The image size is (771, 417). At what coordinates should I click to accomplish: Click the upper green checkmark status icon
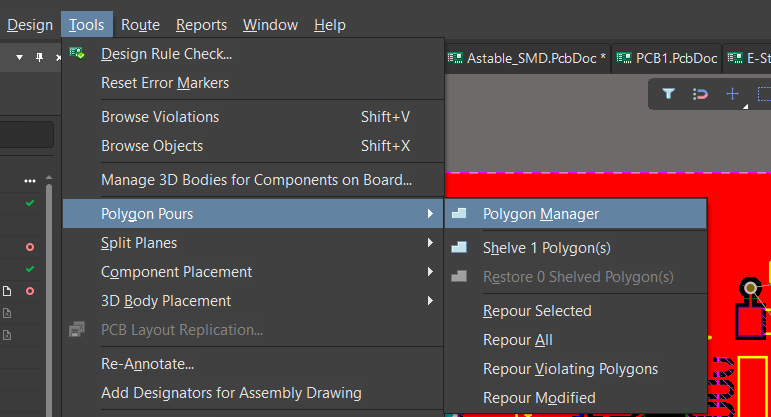click(30, 203)
